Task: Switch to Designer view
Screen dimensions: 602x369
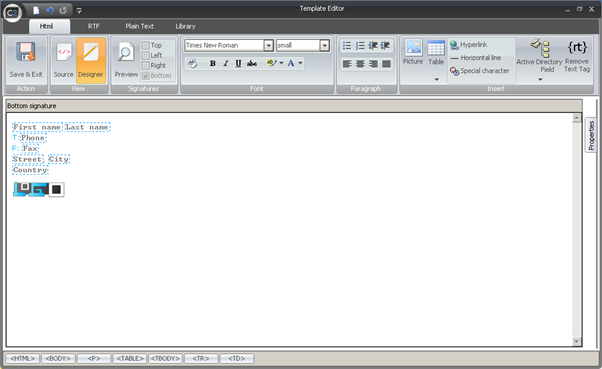Action: (91, 61)
